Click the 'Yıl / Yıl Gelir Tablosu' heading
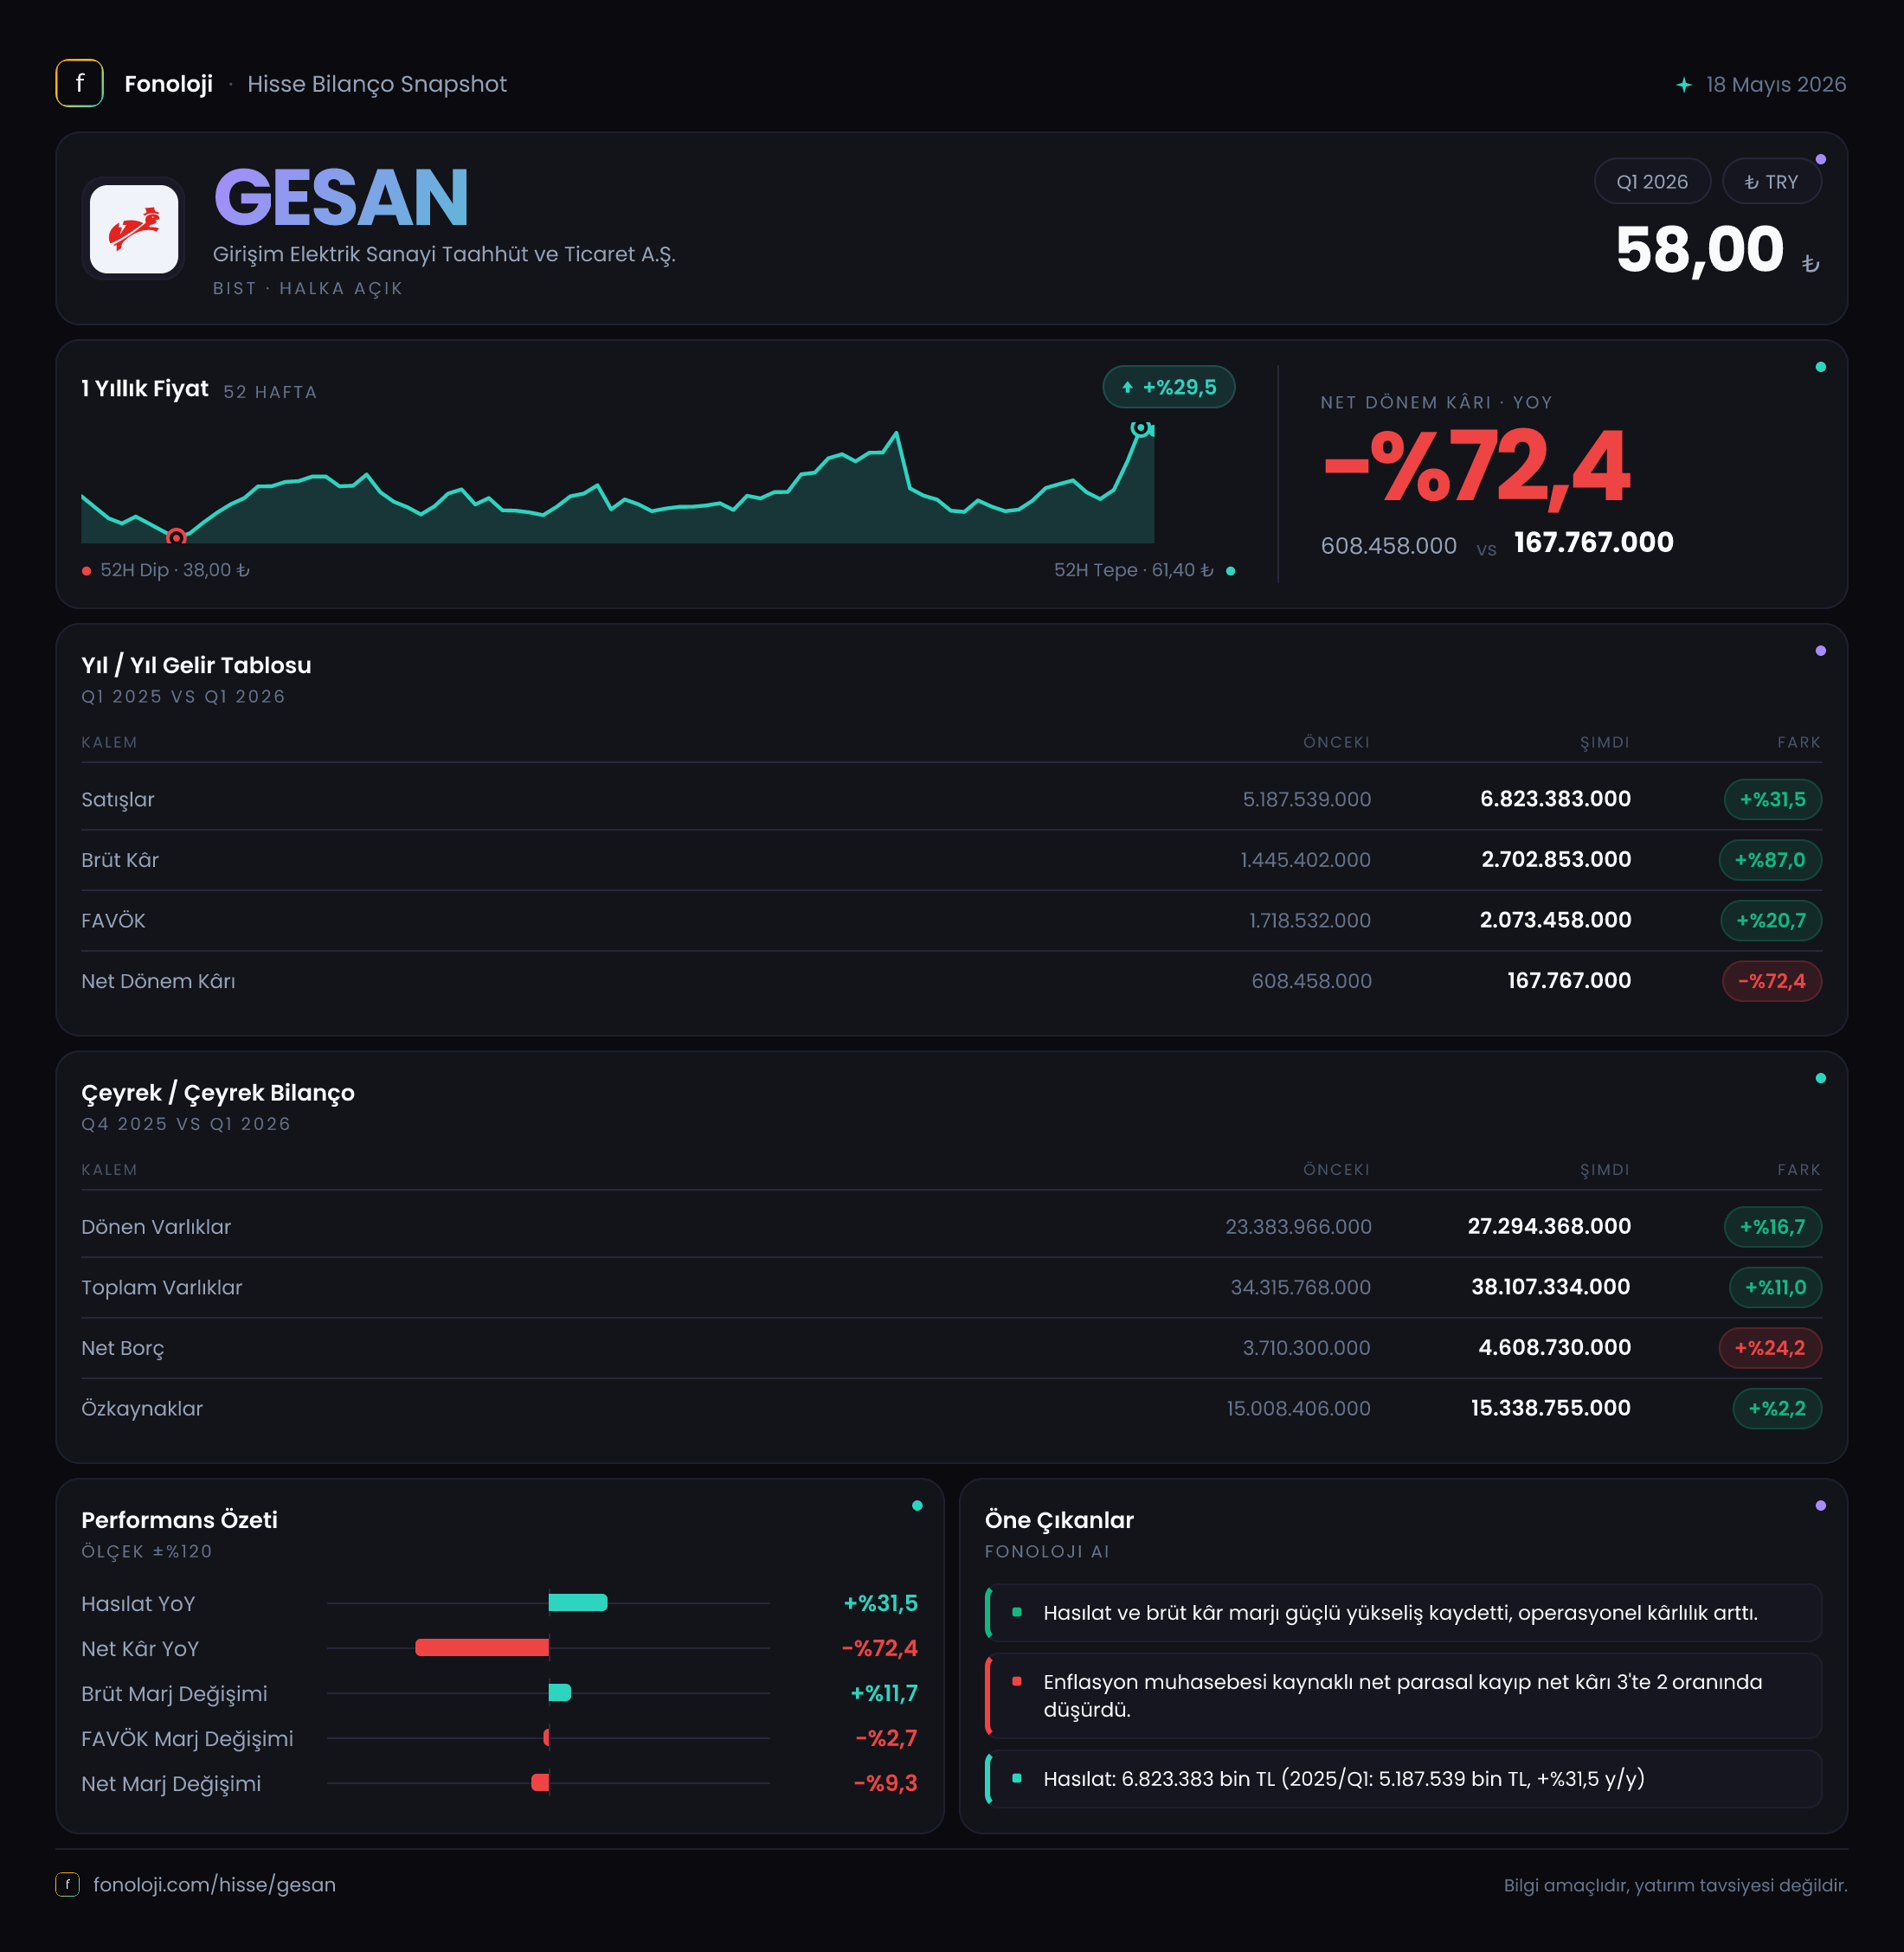1904x1952 pixels. (x=196, y=666)
